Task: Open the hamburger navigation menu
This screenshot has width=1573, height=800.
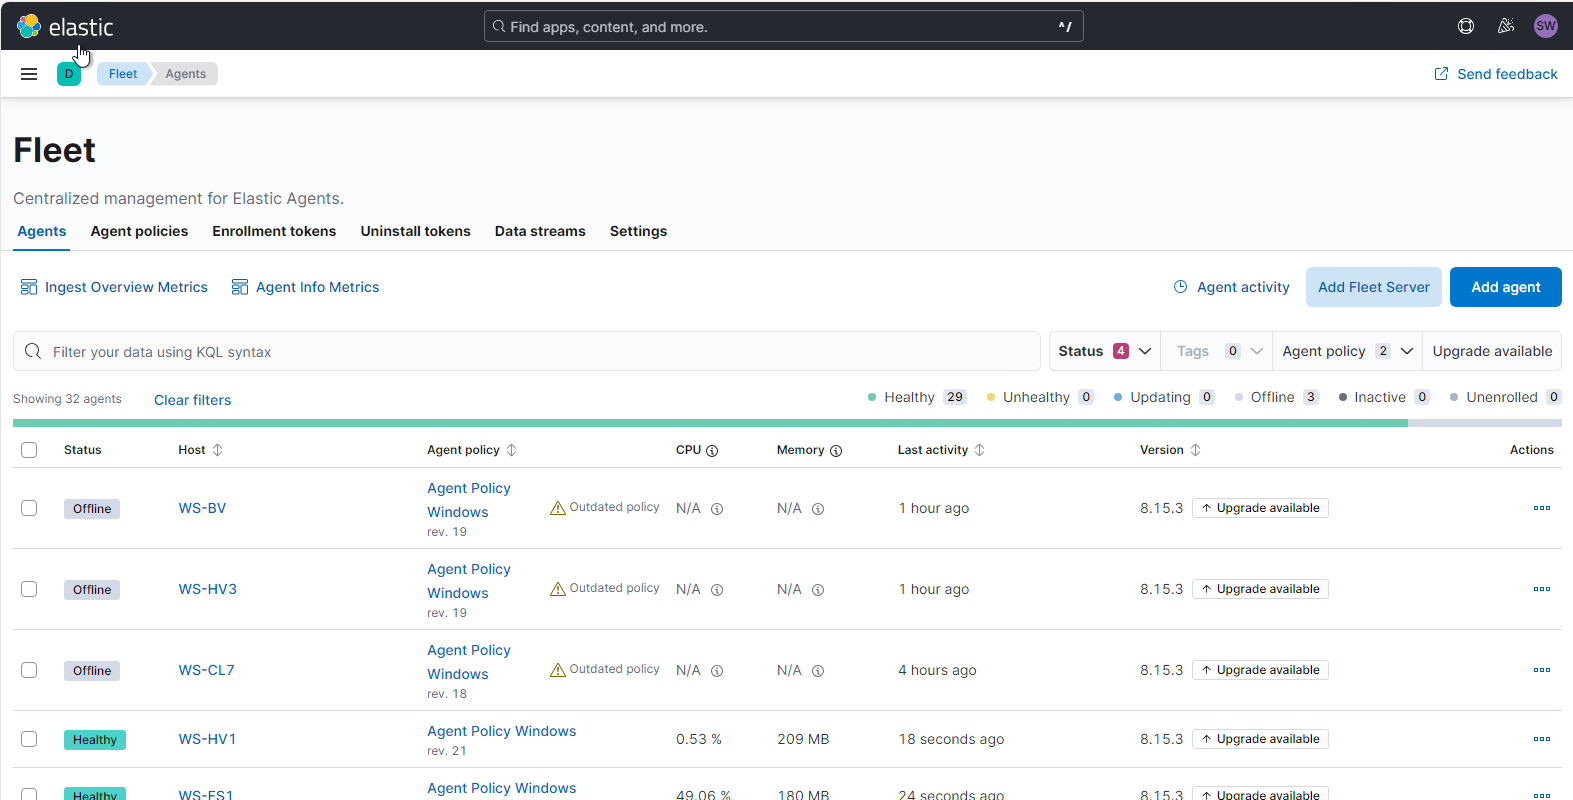Action: click(29, 74)
